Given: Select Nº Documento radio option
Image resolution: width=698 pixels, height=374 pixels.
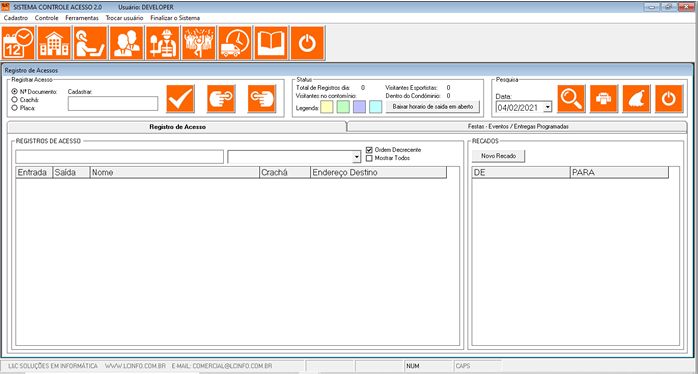Looking at the screenshot, I should (15, 91).
